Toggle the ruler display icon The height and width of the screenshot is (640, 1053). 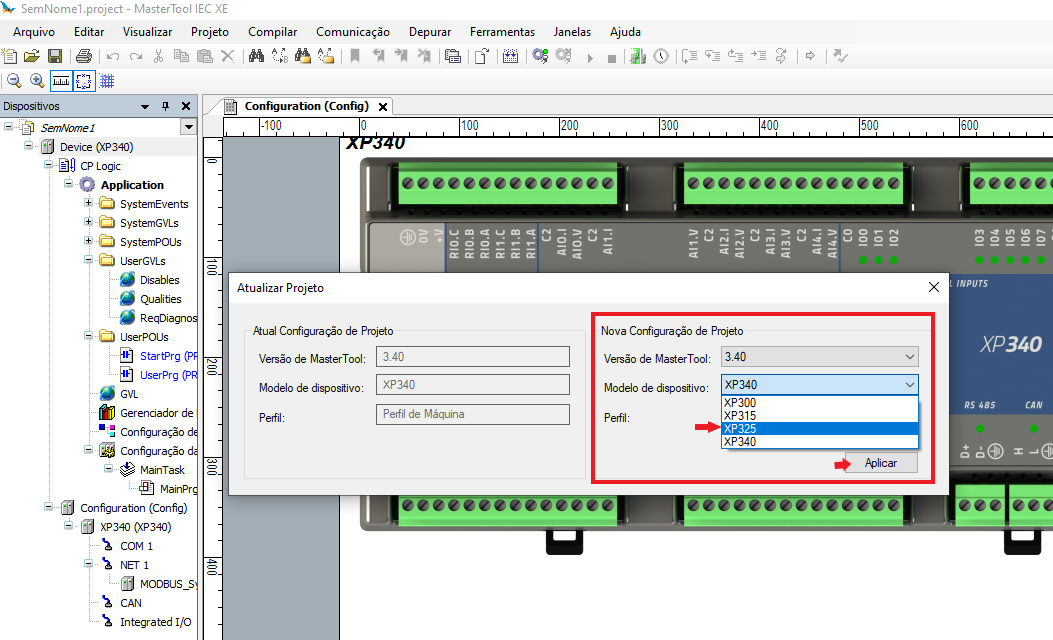60,82
